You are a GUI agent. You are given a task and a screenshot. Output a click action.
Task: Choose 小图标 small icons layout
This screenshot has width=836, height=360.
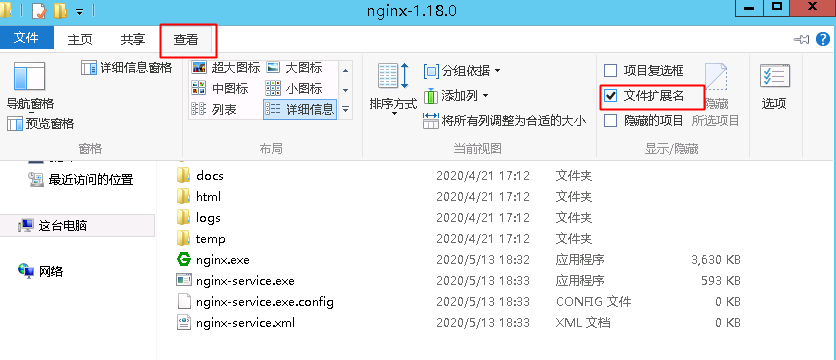coord(294,88)
